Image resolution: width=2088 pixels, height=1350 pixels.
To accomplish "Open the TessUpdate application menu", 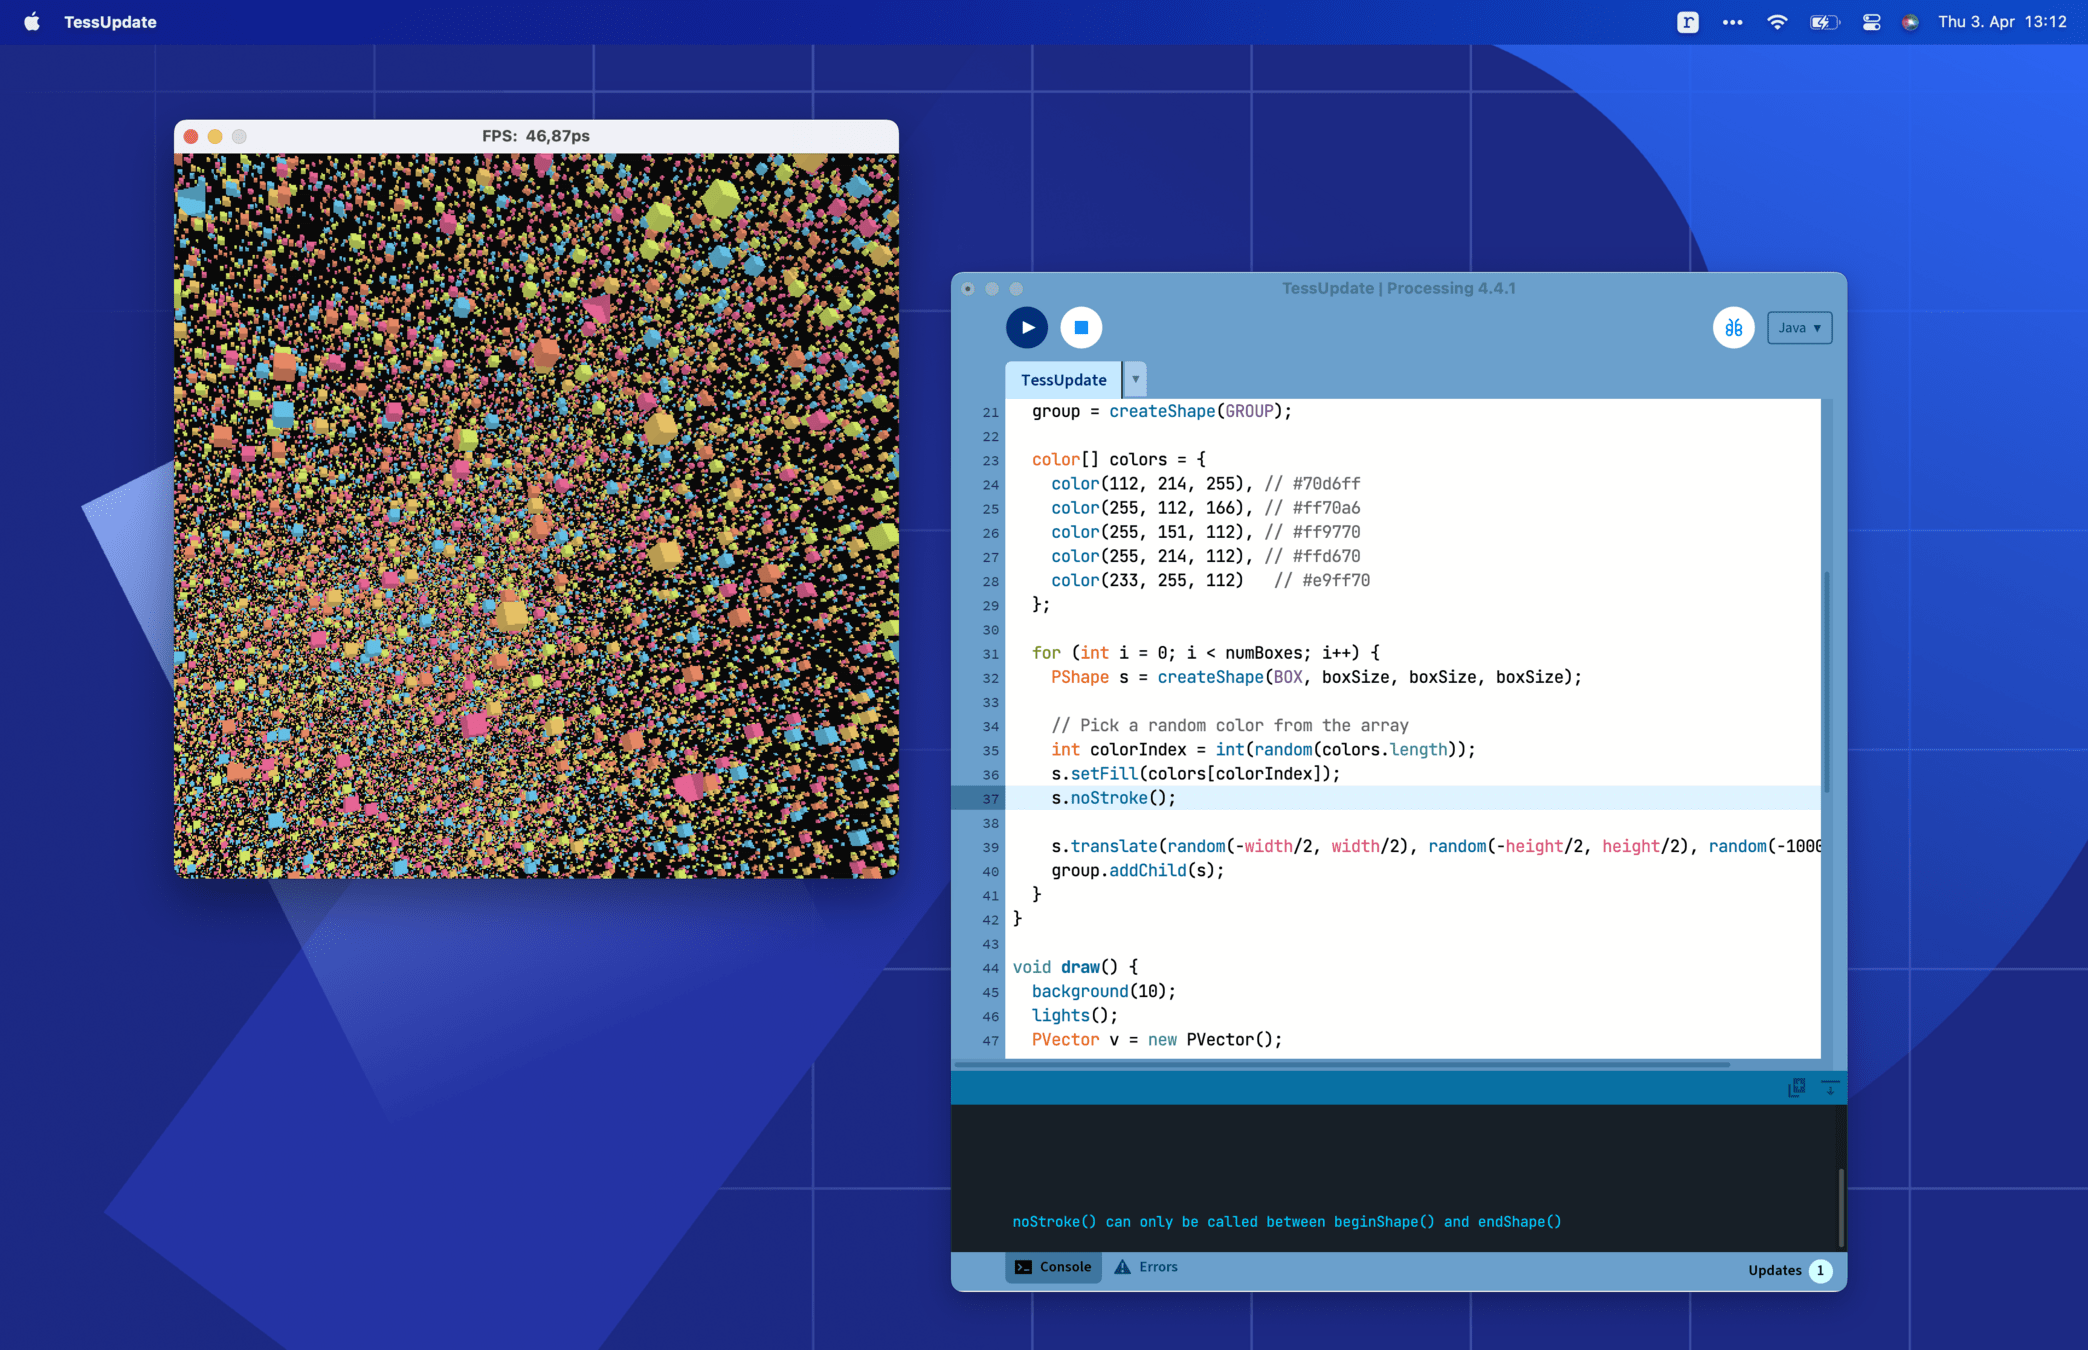I will (110, 22).
